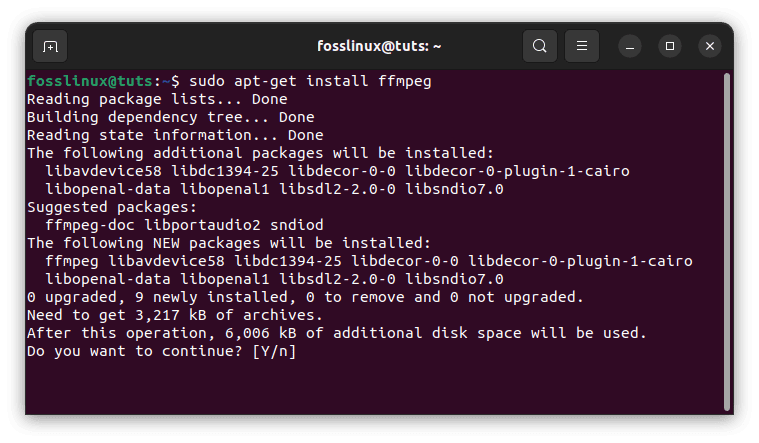Click the 'Reading package lists... Done' line
The image size is (759, 443).
click(157, 99)
